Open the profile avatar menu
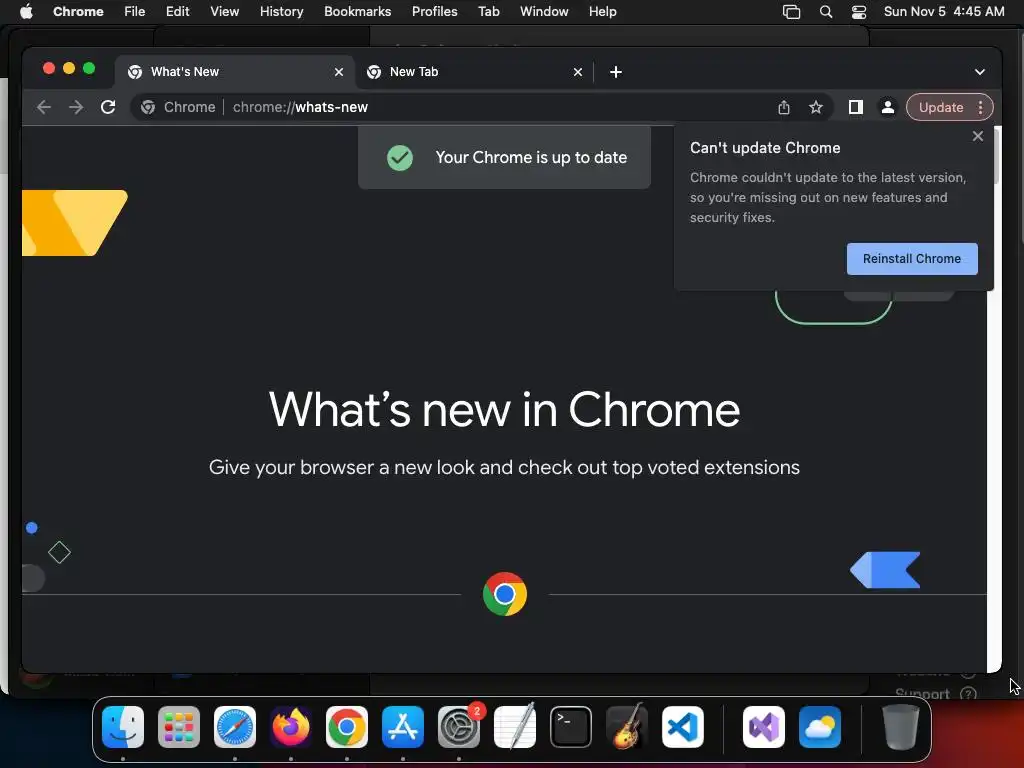 click(888, 107)
